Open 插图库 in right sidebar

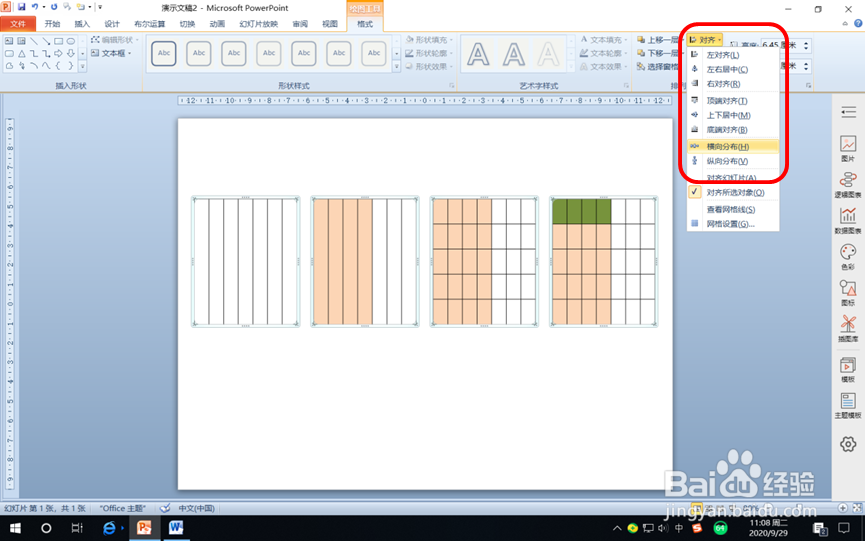[x=848, y=329]
